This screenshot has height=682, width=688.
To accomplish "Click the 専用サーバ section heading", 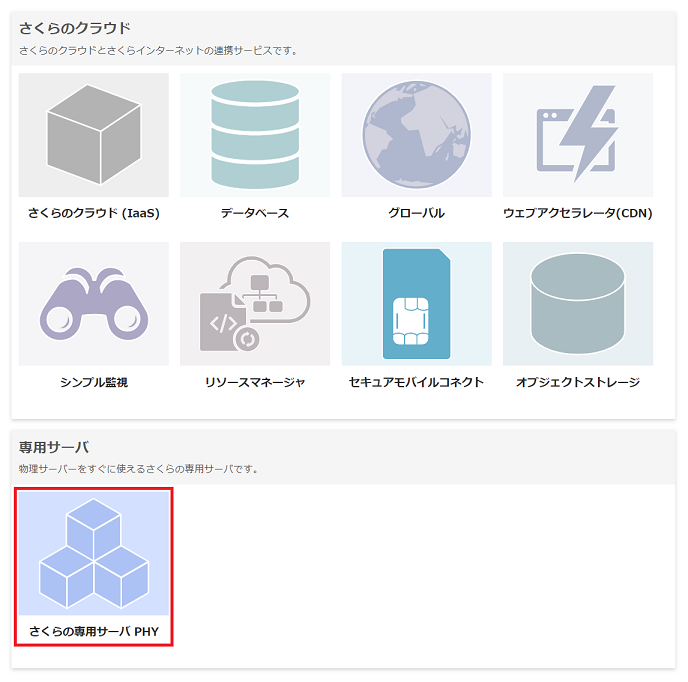I will click(54, 447).
